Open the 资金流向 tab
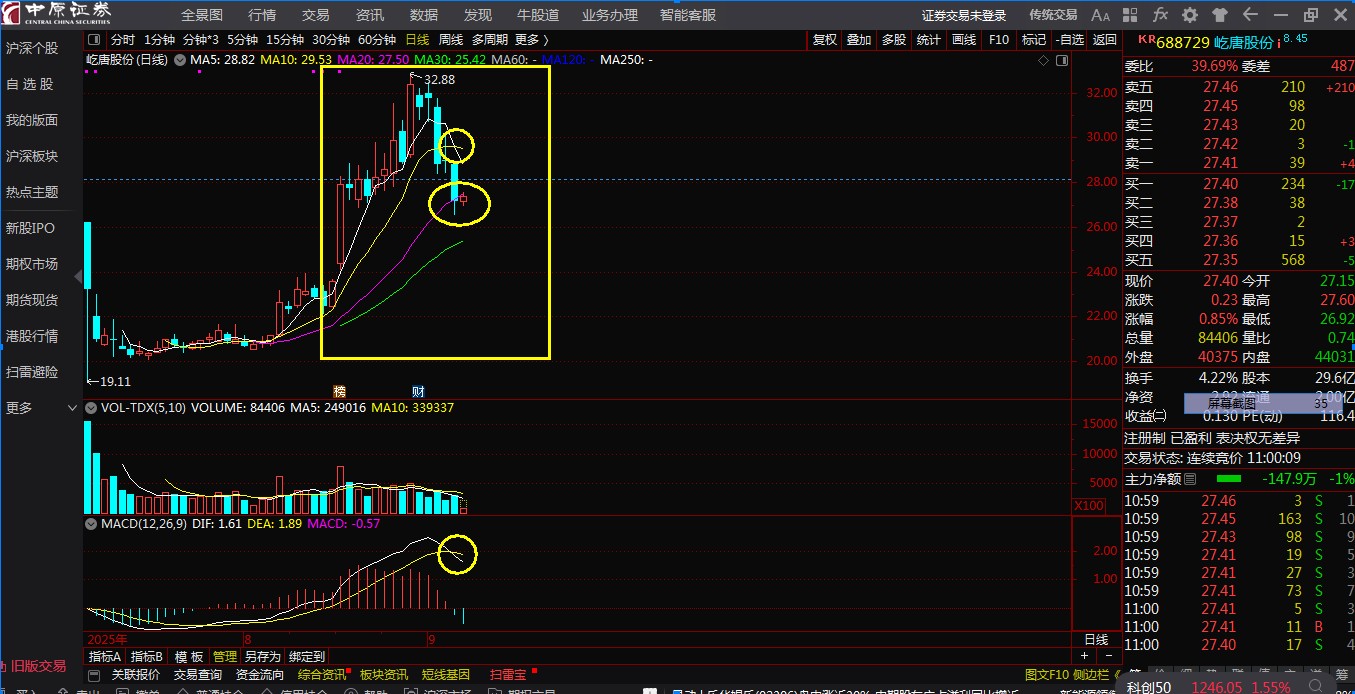This screenshot has width=1355, height=694. click(x=260, y=674)
